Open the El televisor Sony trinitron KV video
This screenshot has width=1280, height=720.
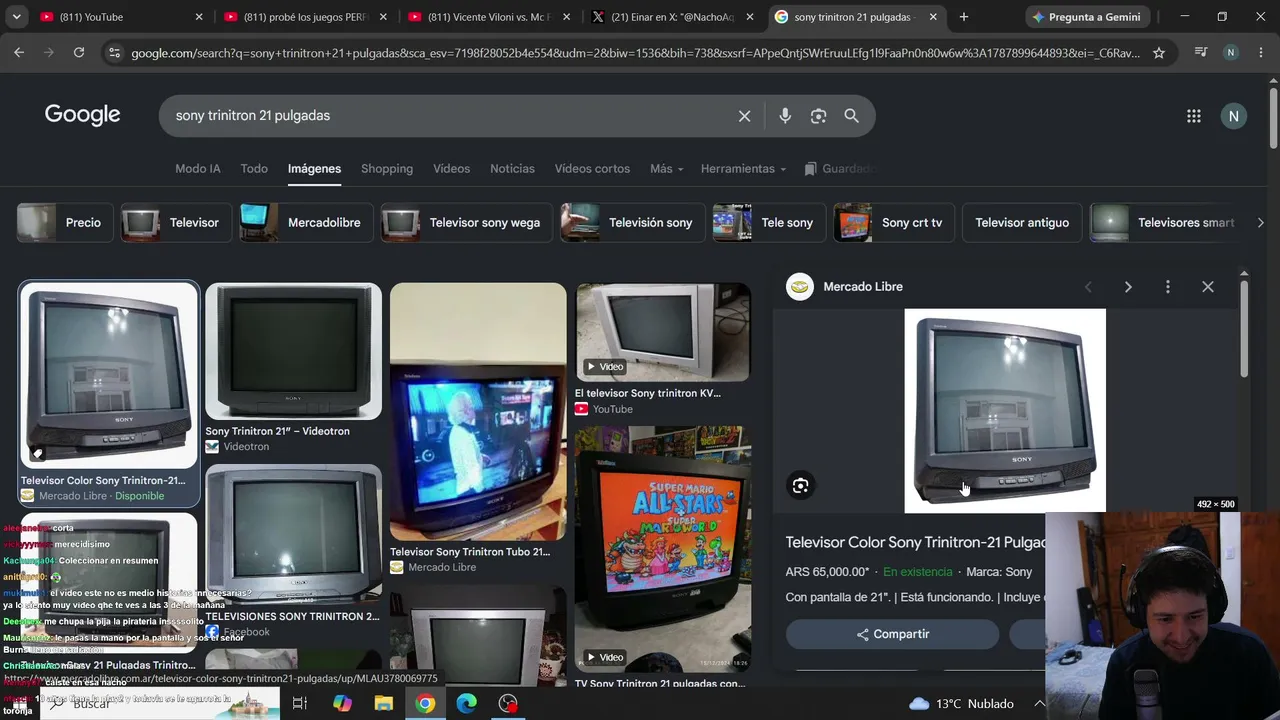pyautogui.click(x=663, y=333)
